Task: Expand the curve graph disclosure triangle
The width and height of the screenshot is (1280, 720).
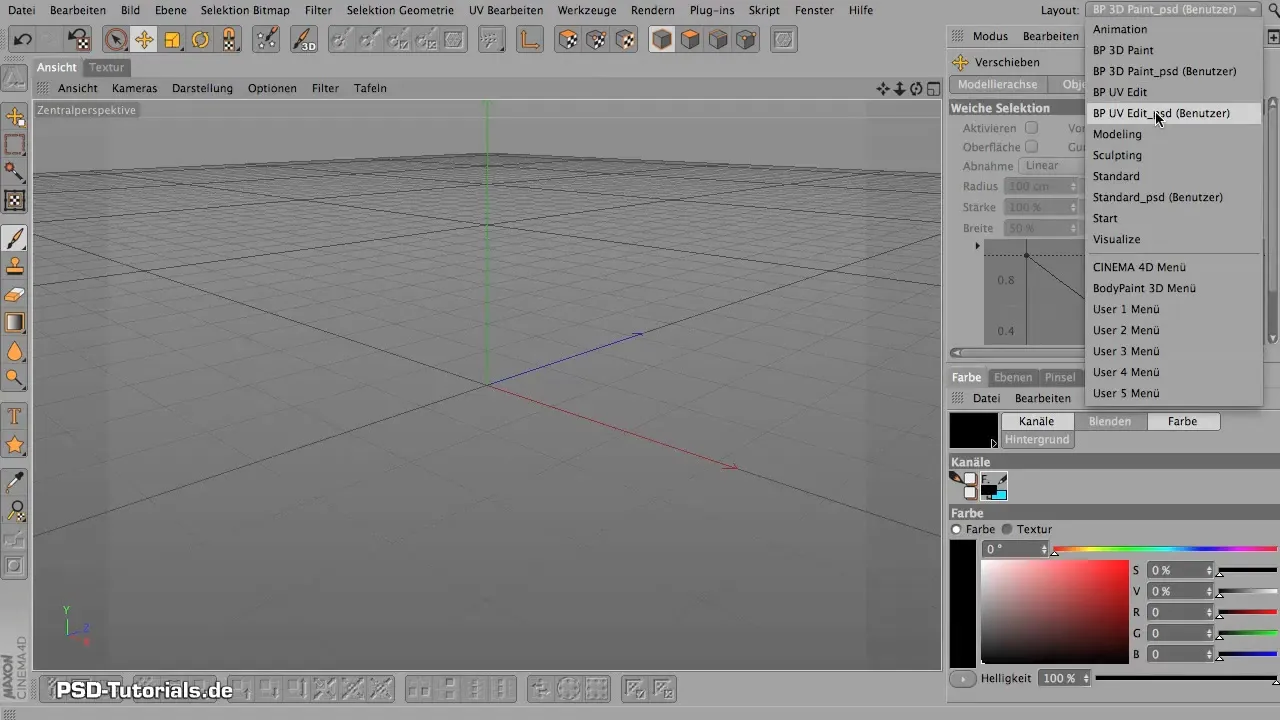Action: (978, 245)
